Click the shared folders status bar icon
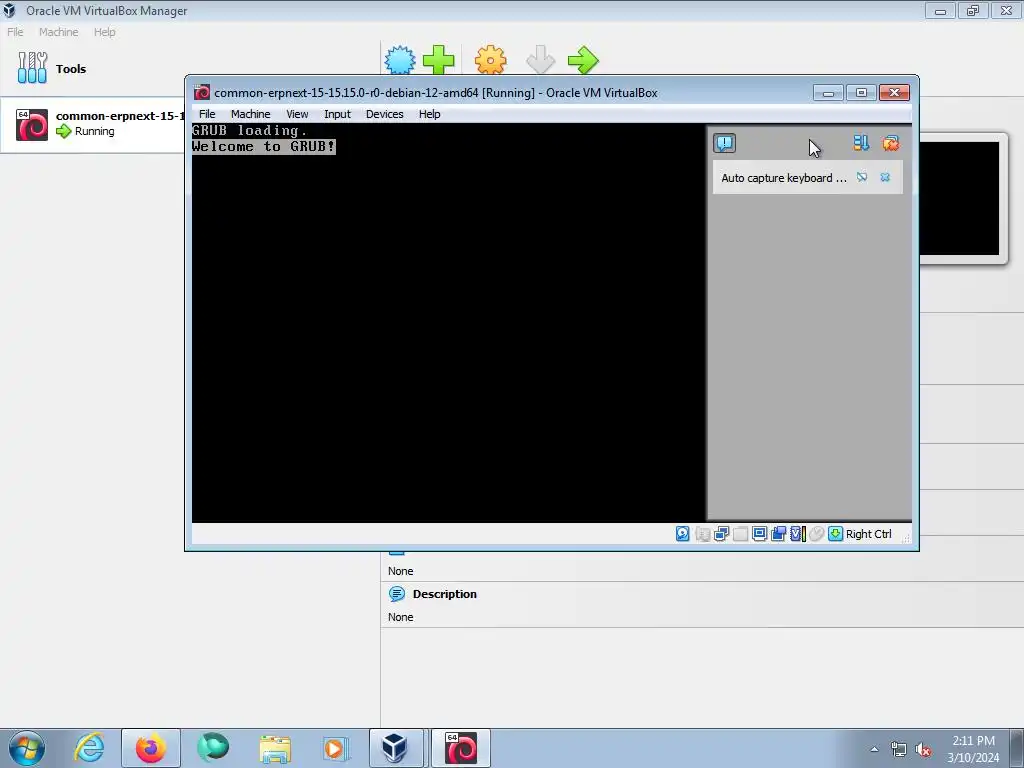This screenshot has width=1024, height=768. pos(741,534)
